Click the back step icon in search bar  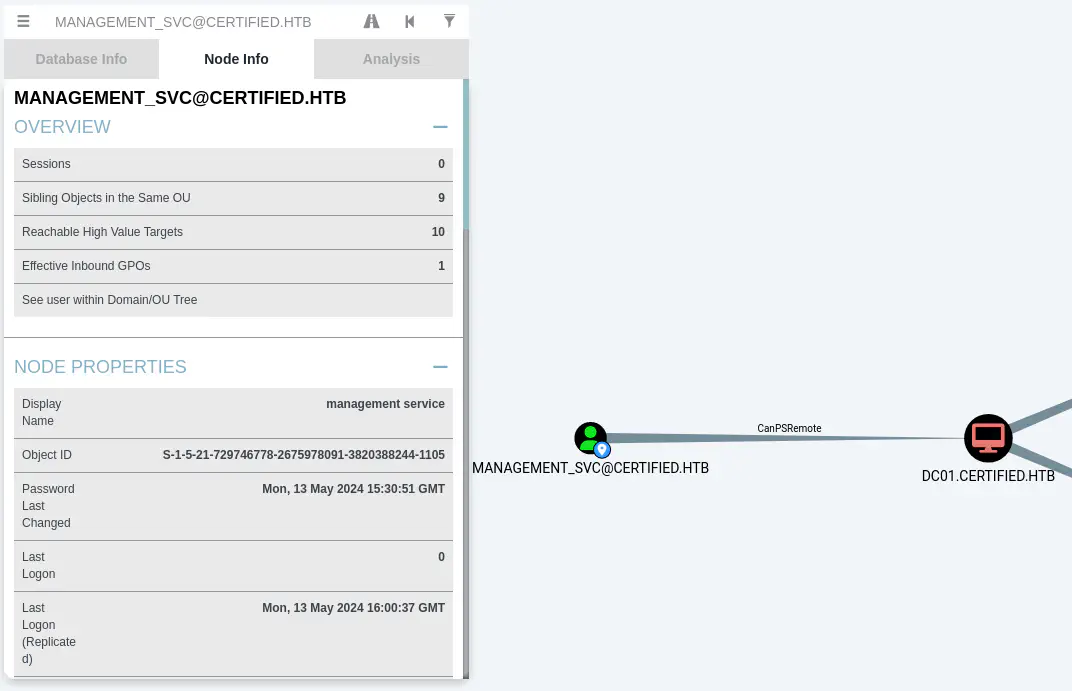pyautogui.click(x=410, y=21)
